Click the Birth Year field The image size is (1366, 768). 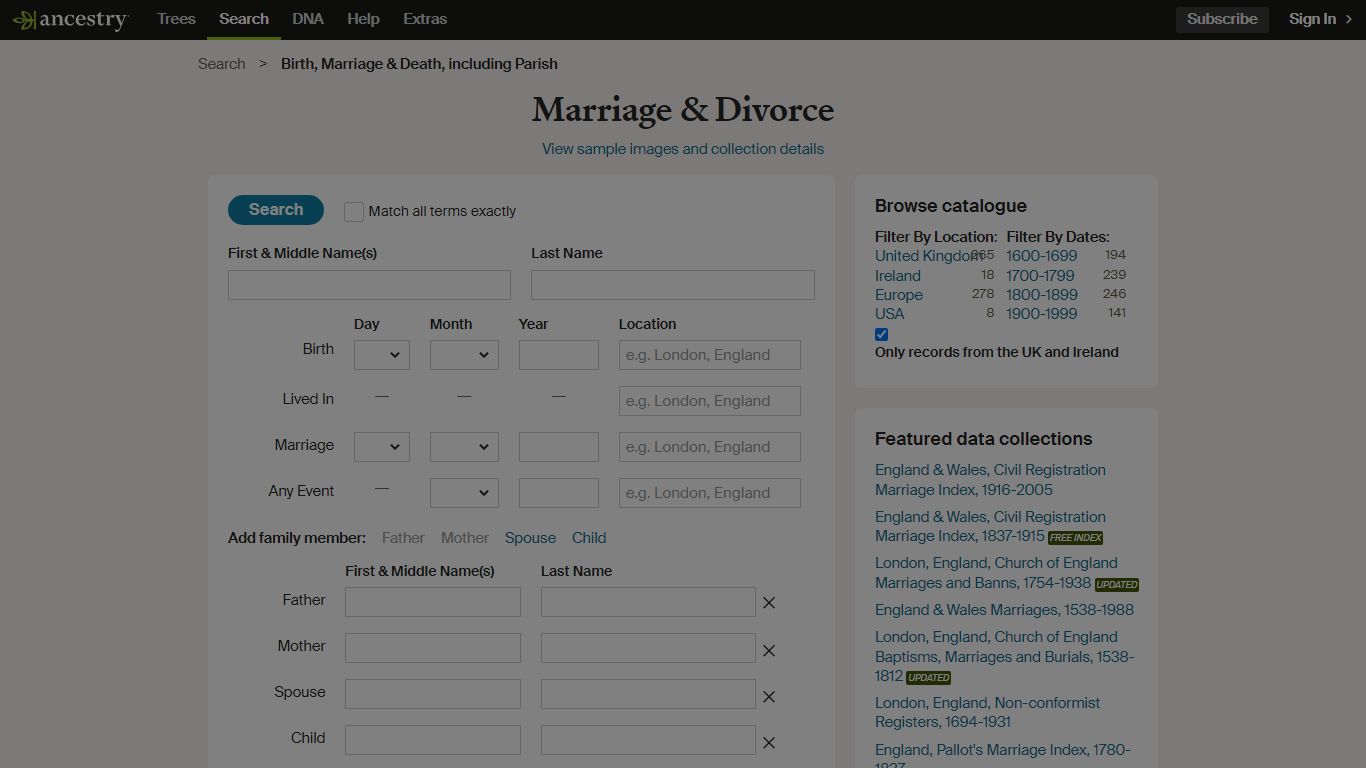(559, 355)
